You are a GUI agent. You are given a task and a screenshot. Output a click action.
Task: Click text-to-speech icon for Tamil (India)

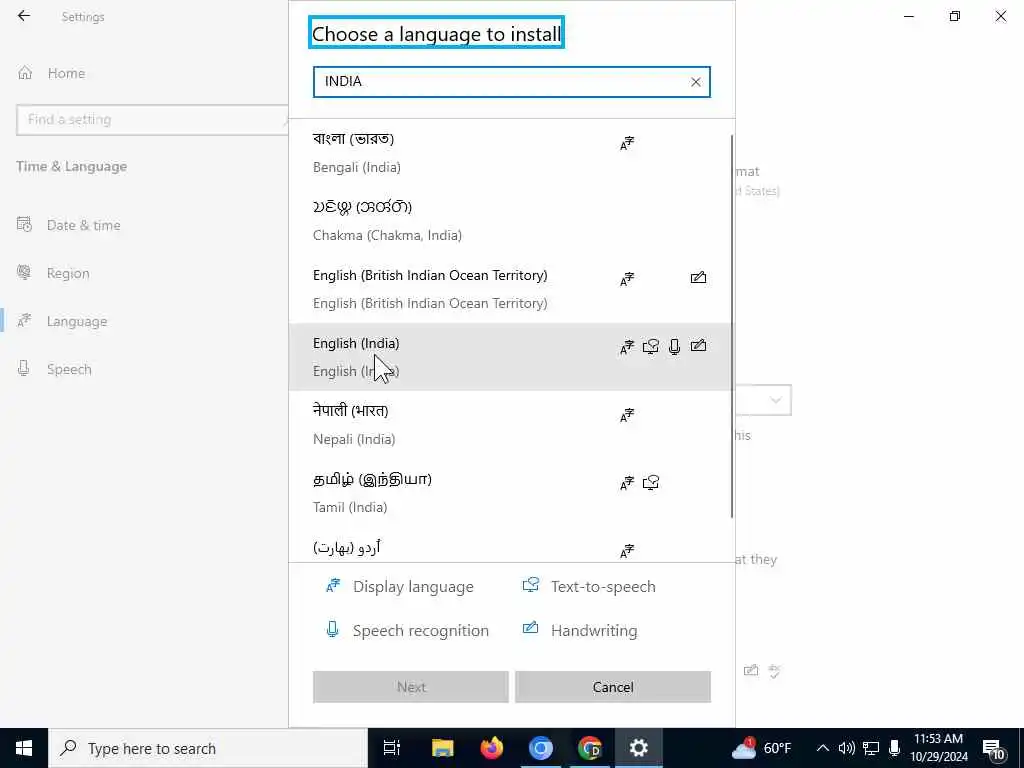[650, 483]
